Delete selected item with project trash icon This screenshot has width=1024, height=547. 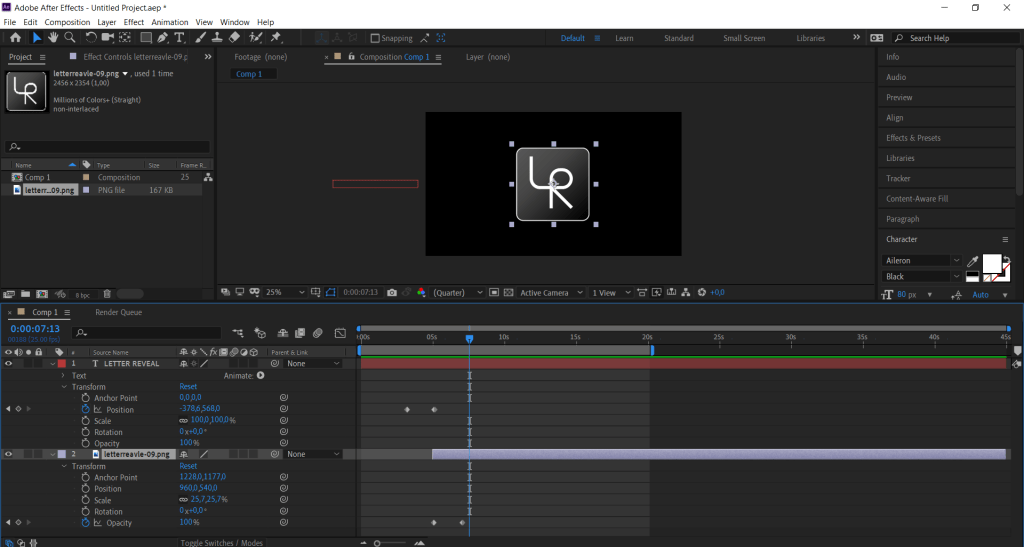click(x=107, y=294)
